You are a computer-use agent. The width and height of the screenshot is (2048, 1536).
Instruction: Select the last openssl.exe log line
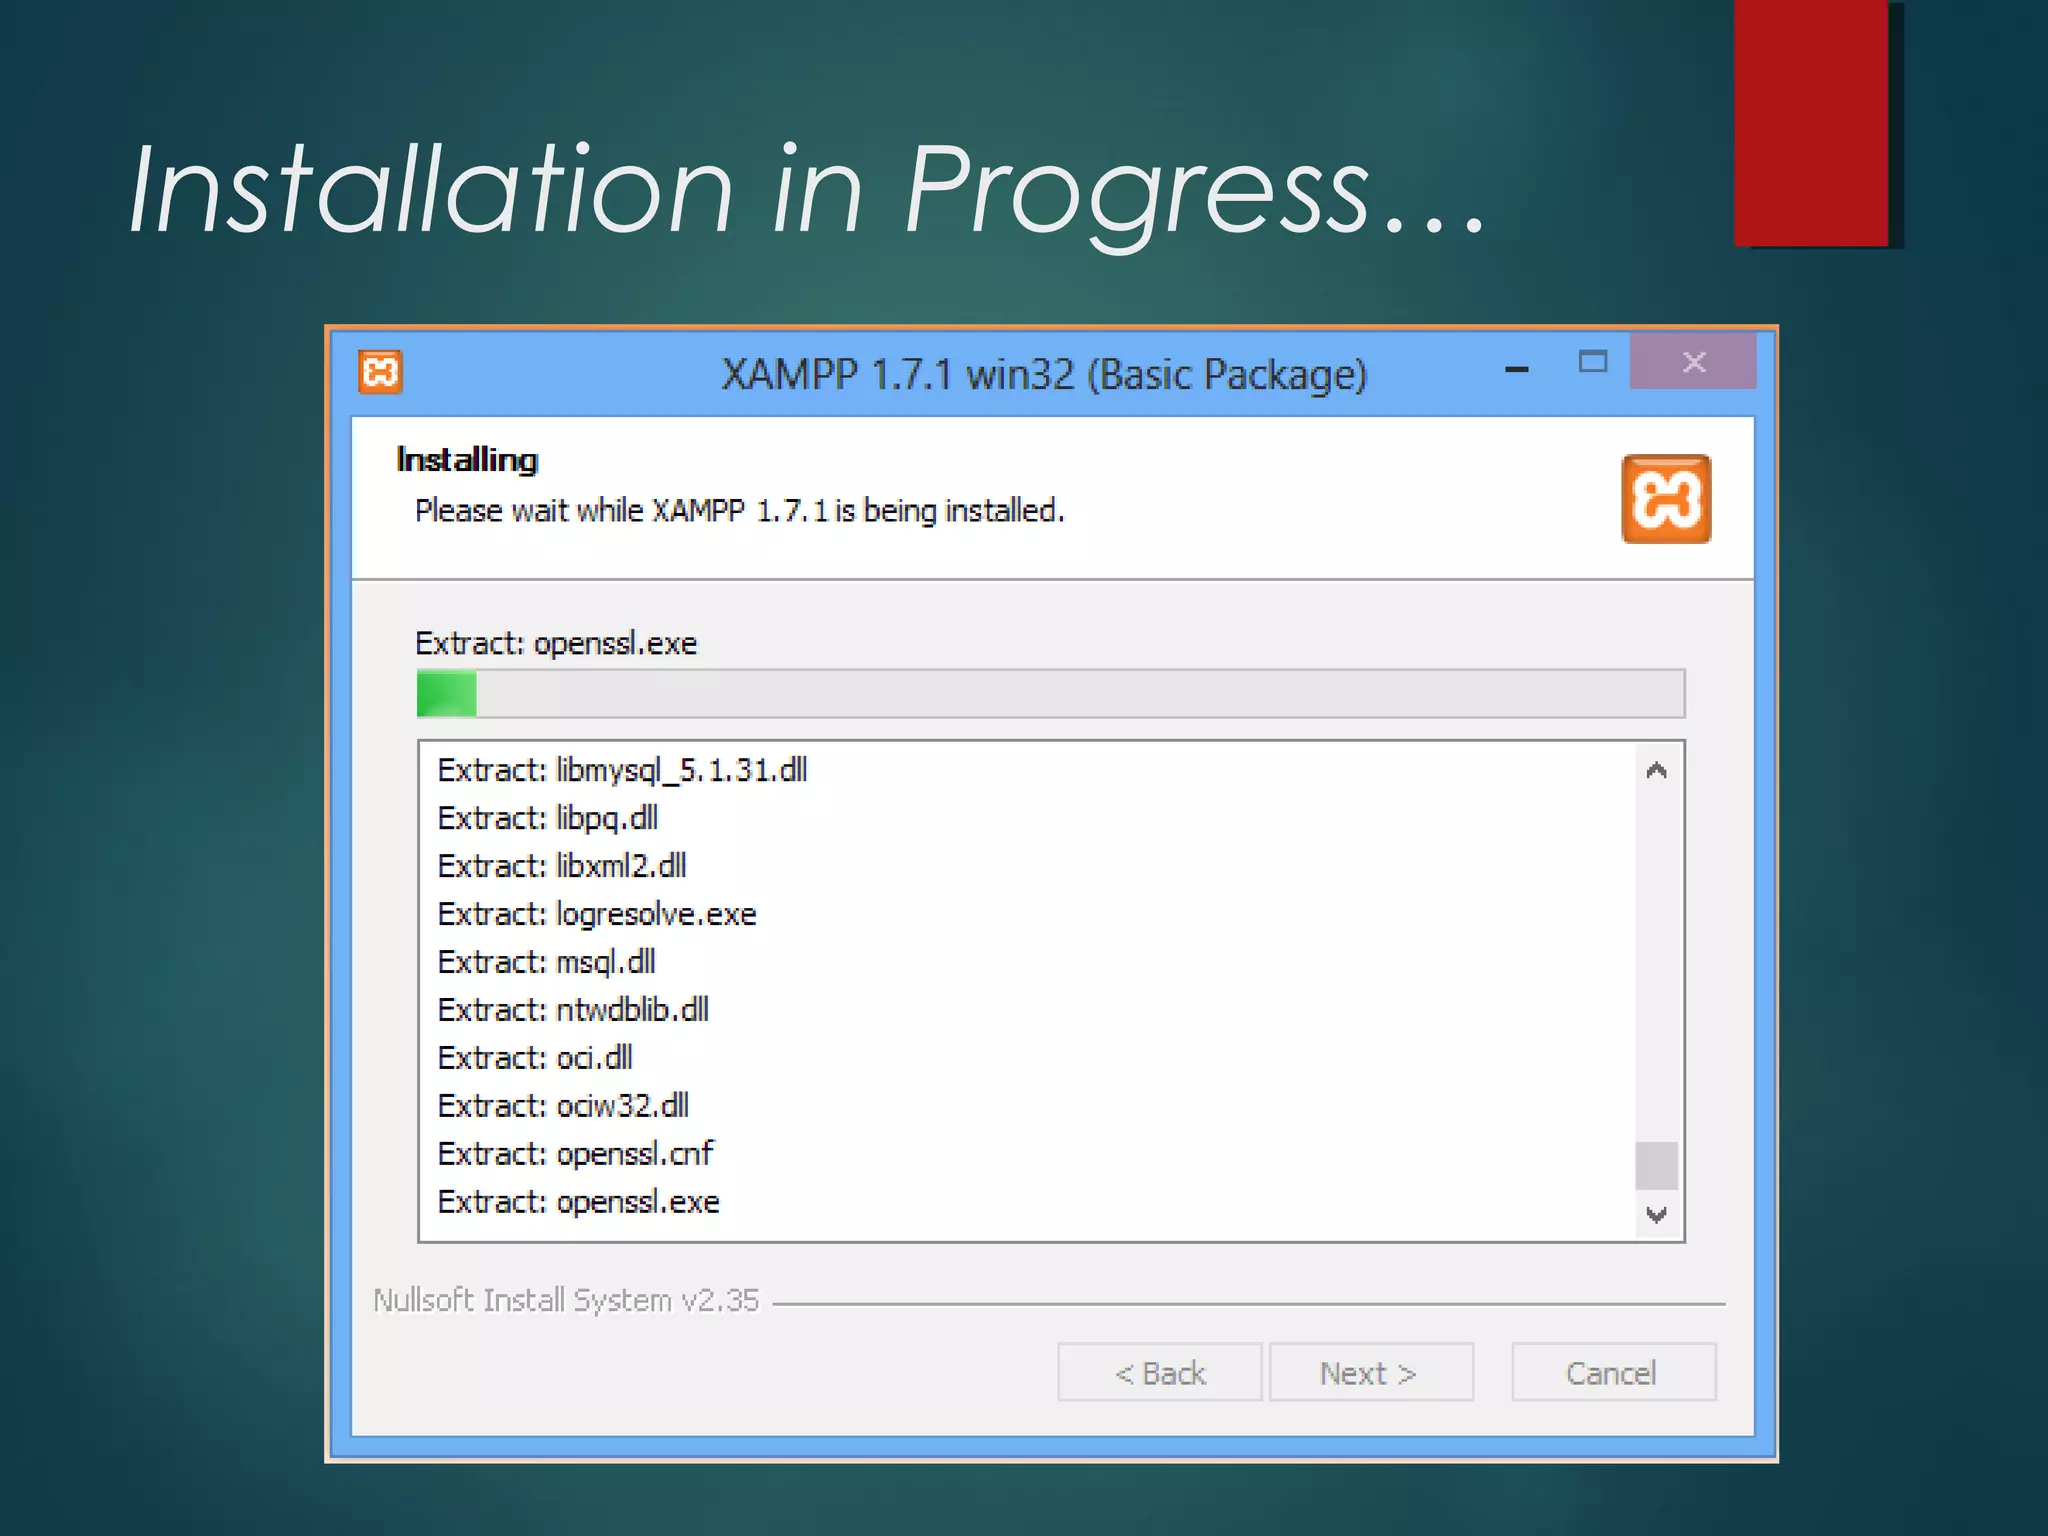click(578, 1202)
